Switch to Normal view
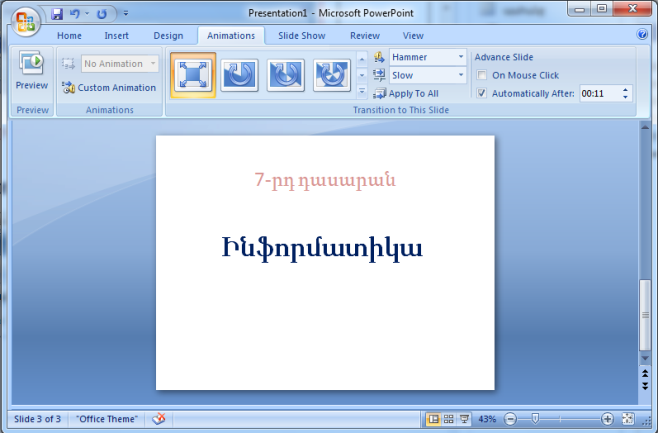 click(433, 419)
